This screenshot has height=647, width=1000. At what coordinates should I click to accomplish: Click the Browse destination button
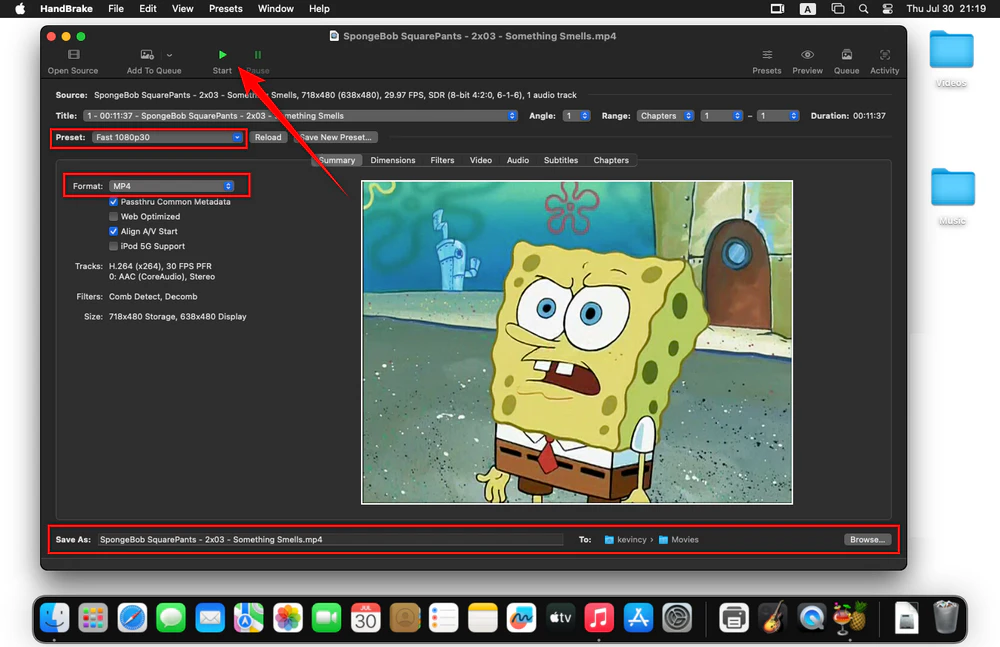tap(867, 539)
